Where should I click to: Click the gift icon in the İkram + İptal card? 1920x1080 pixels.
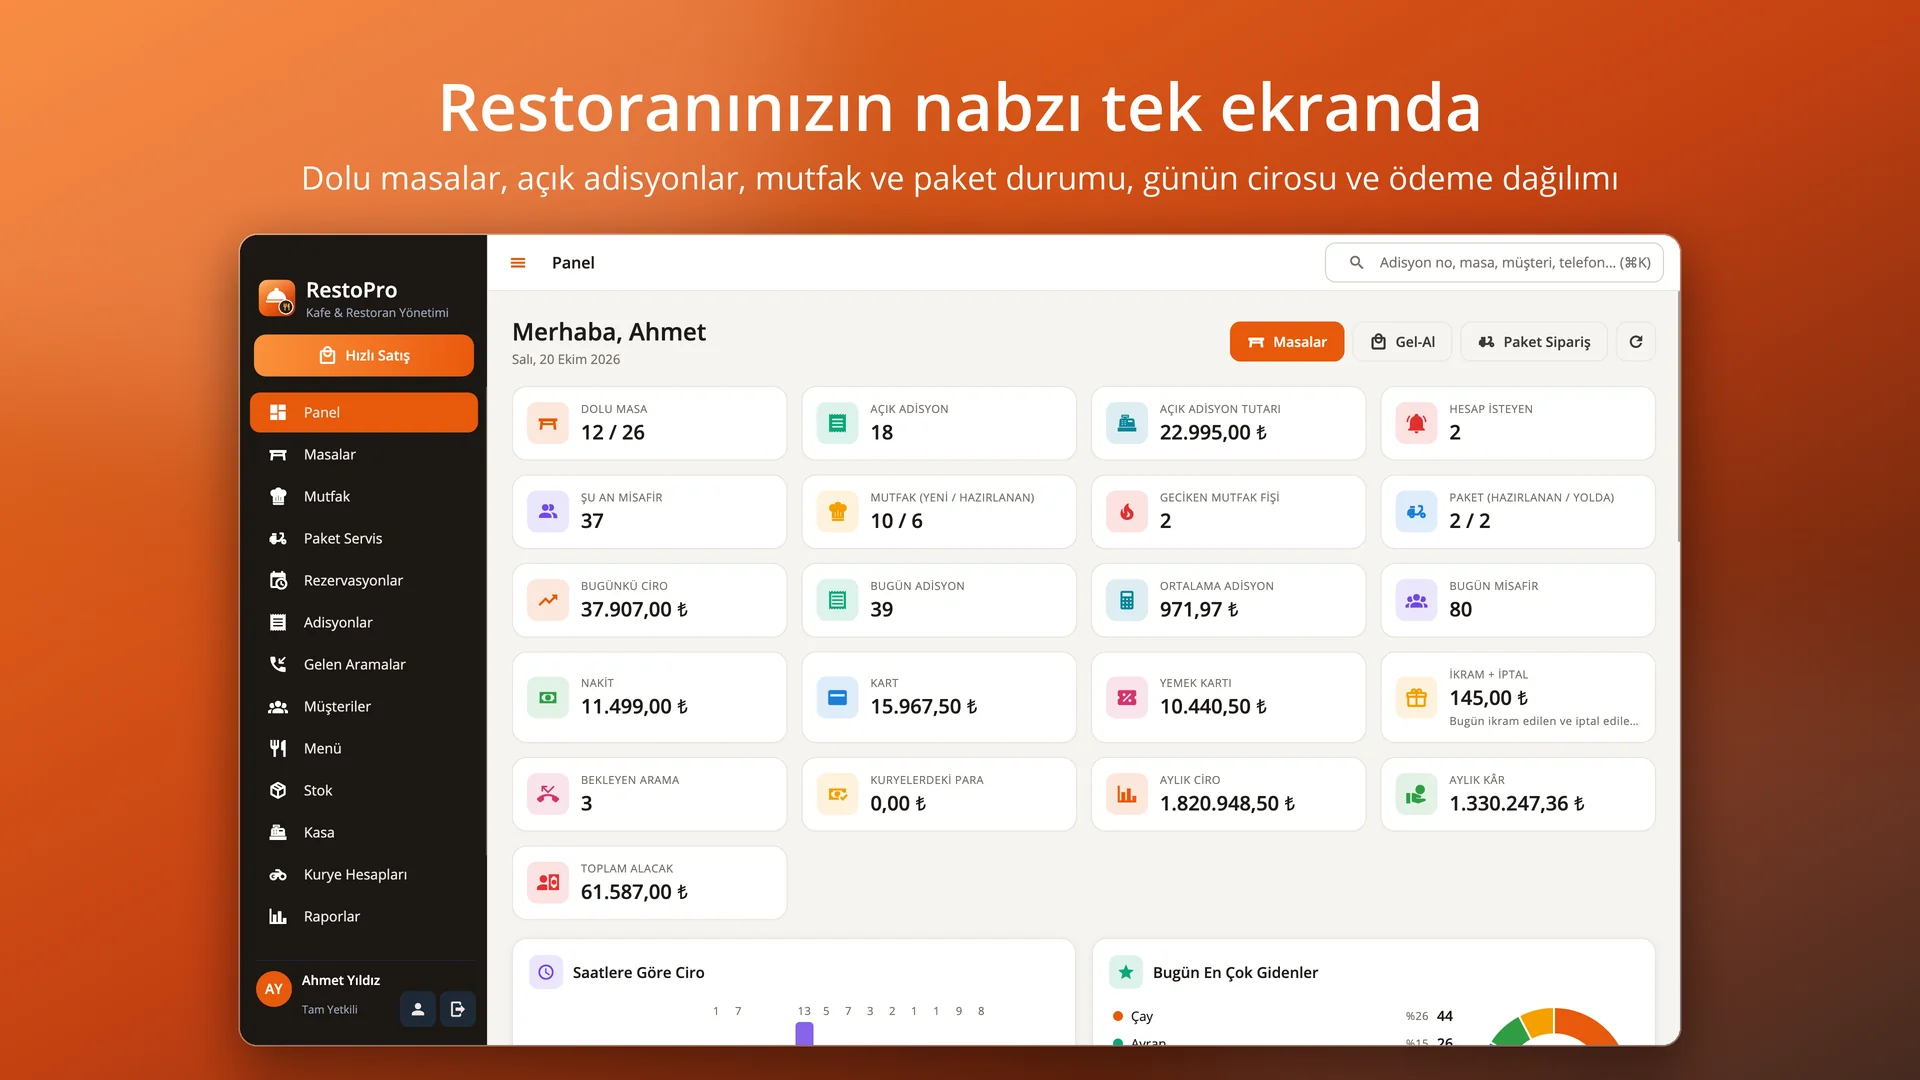click(1416, 698)
